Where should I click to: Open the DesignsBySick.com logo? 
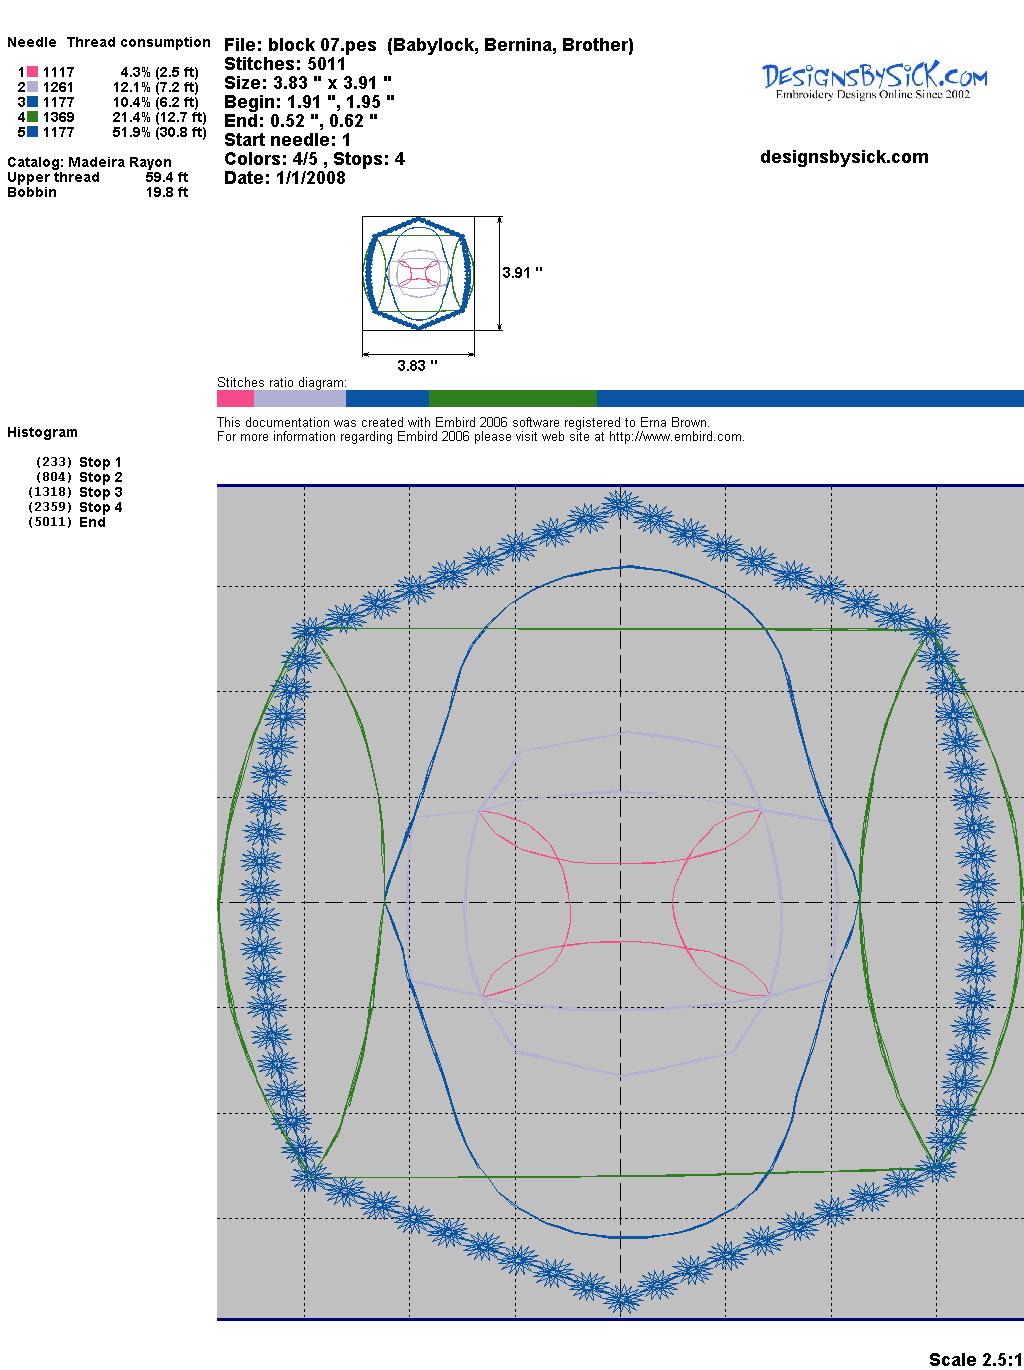tap(874, 80)
